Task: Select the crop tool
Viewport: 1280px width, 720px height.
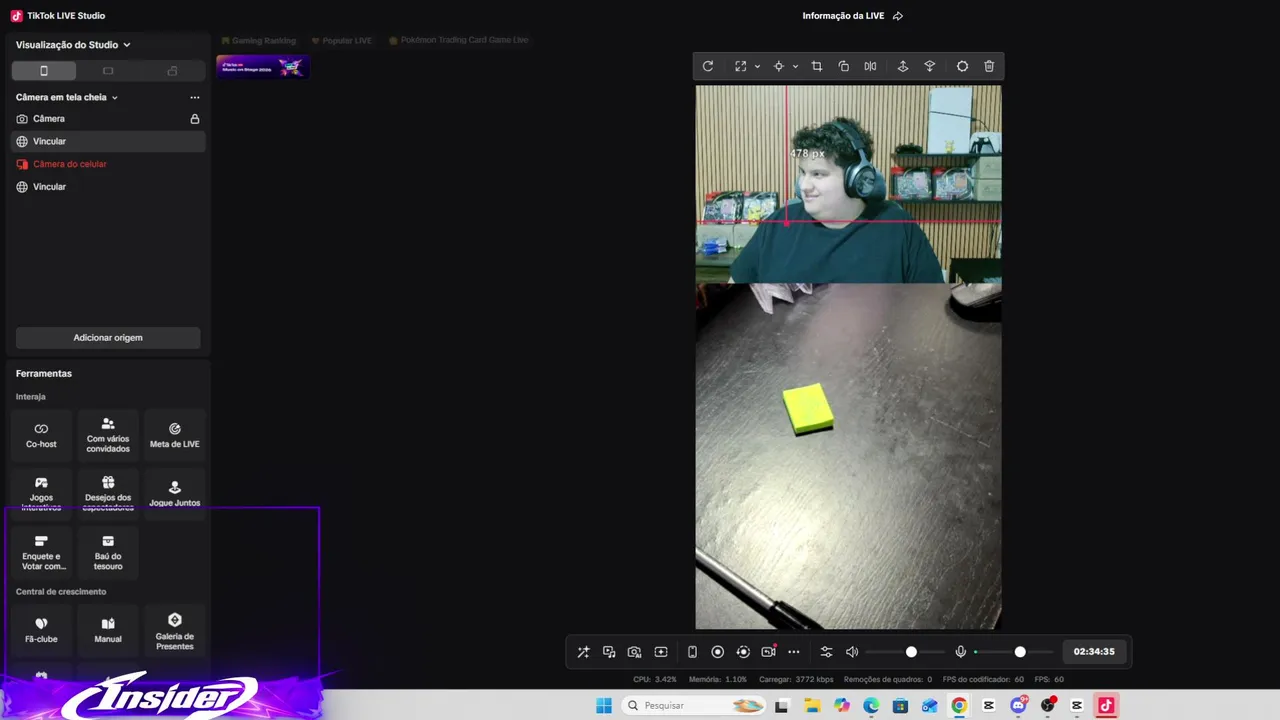Action: click(x=817, y=66)
